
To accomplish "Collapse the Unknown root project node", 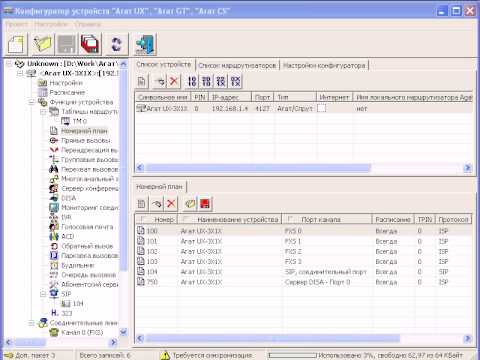I will (x=9, y=63).
